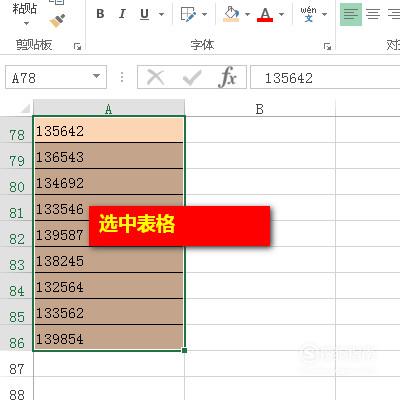
Task: Select column B header
Action: [x=260, y=109]
